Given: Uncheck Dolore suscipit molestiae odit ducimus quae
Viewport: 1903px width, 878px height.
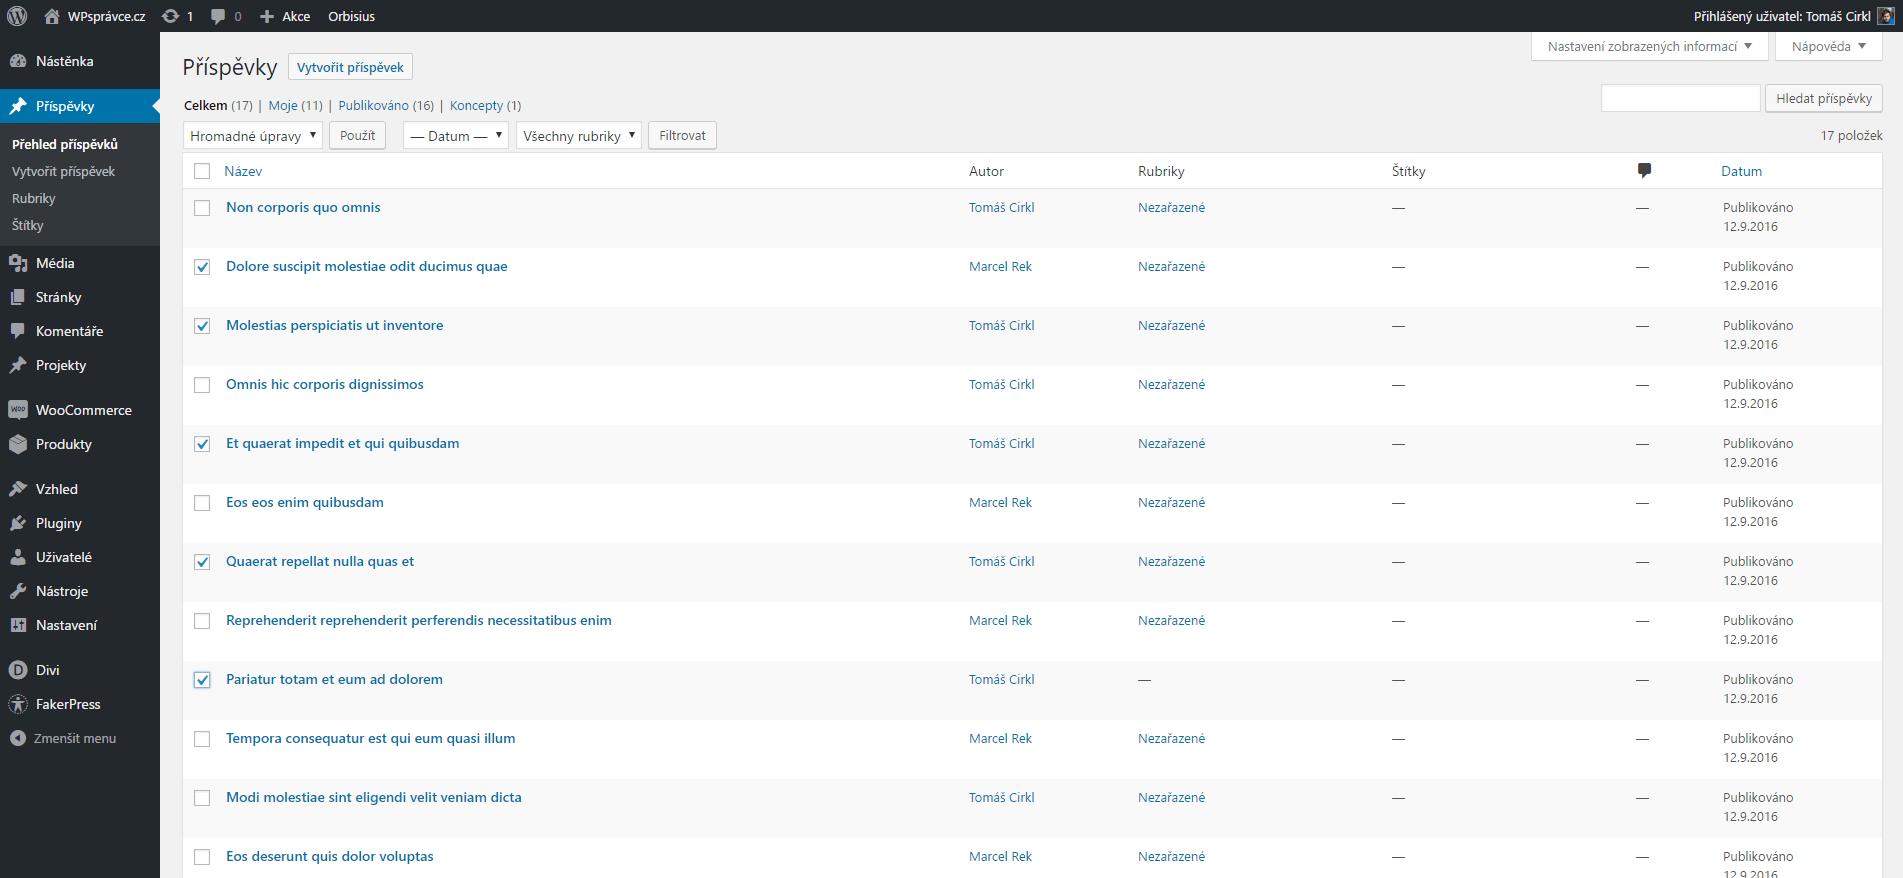Looking at the screenshot, I should point(202,267).
